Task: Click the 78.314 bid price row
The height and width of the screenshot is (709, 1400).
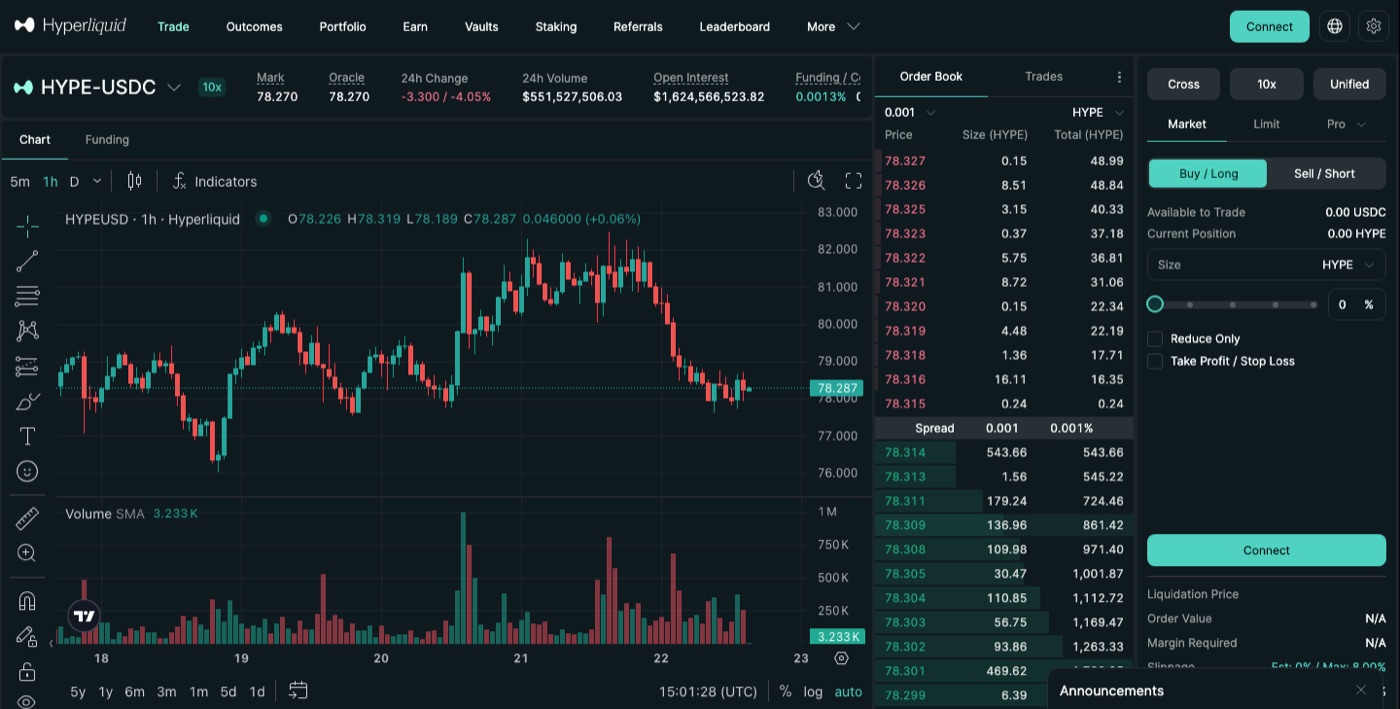Action: coord(1004,452)
